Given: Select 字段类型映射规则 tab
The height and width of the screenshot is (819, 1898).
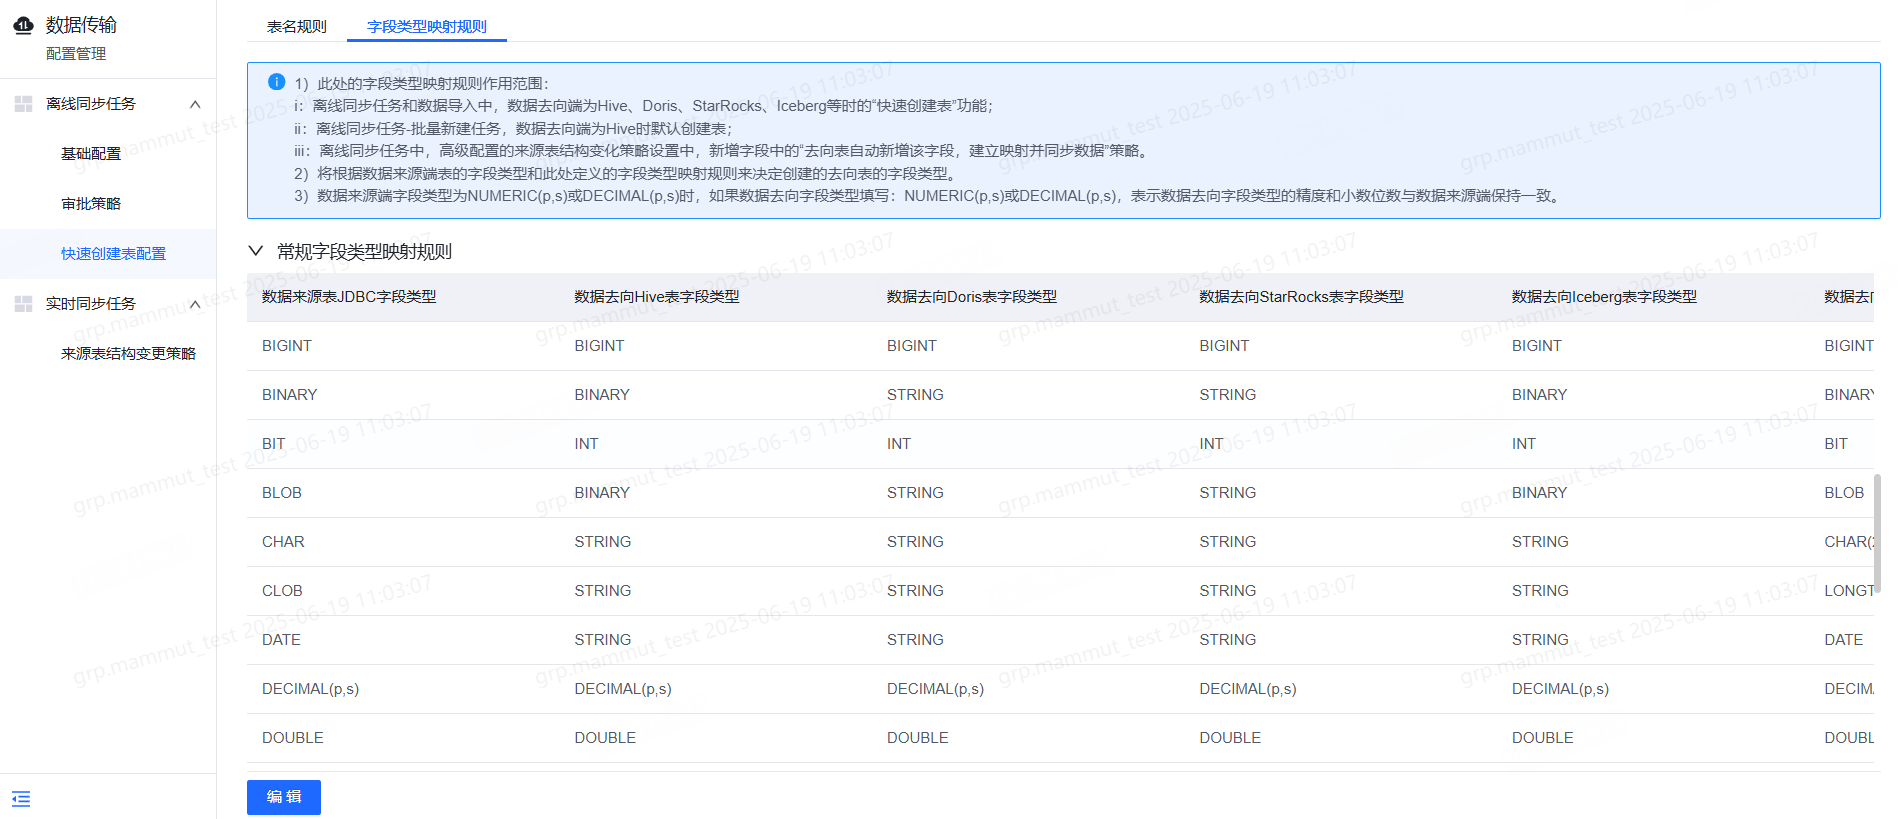Looking at the screenshot, I should click(427, 26).
